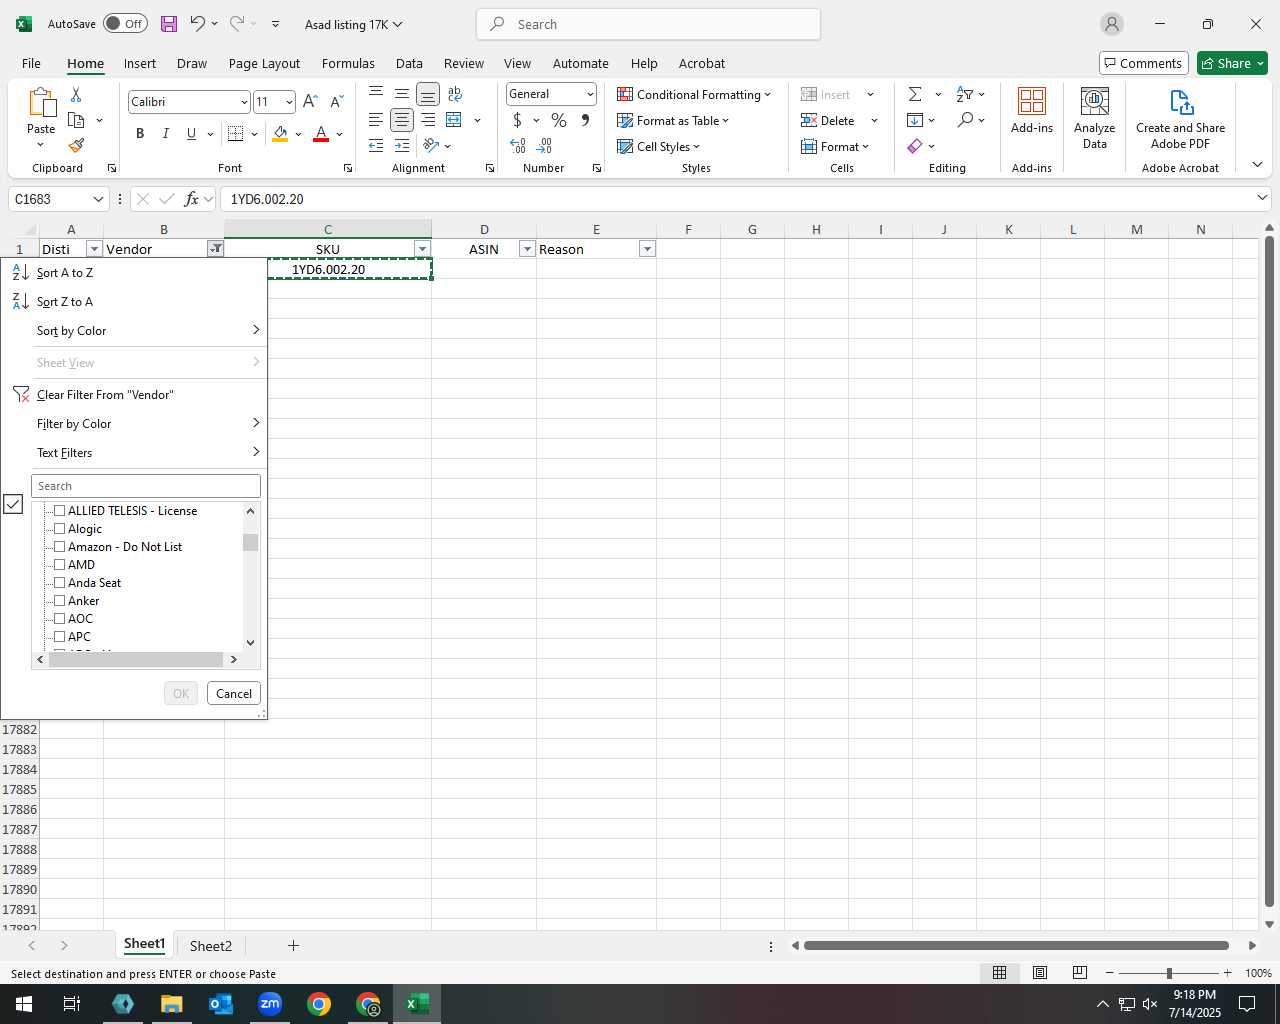Open Excel from the taskbar

tap(418, 1004)
